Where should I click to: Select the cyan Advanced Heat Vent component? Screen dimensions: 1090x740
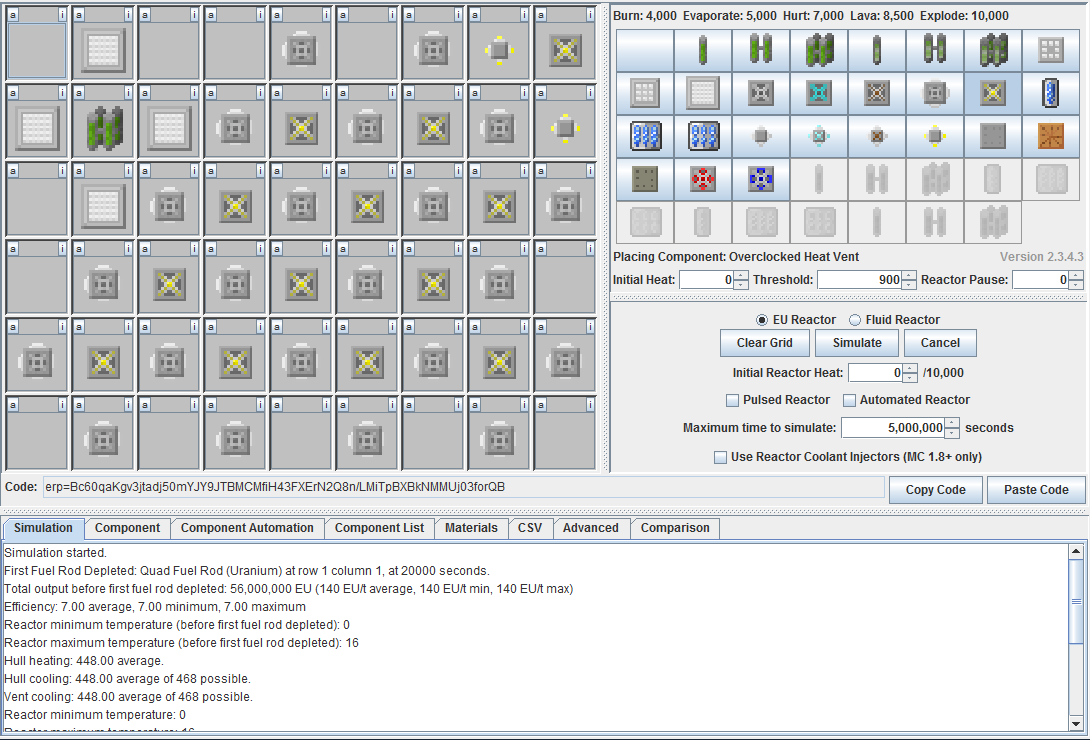[819, 93]
